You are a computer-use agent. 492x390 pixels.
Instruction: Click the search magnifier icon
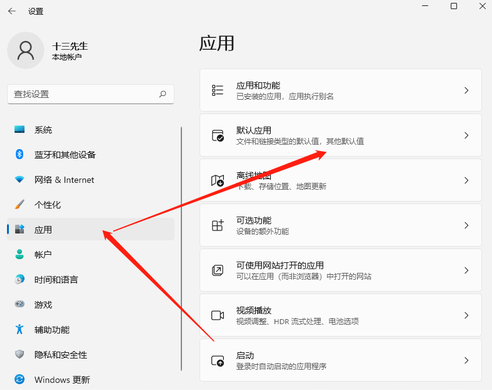pos(163,94)
